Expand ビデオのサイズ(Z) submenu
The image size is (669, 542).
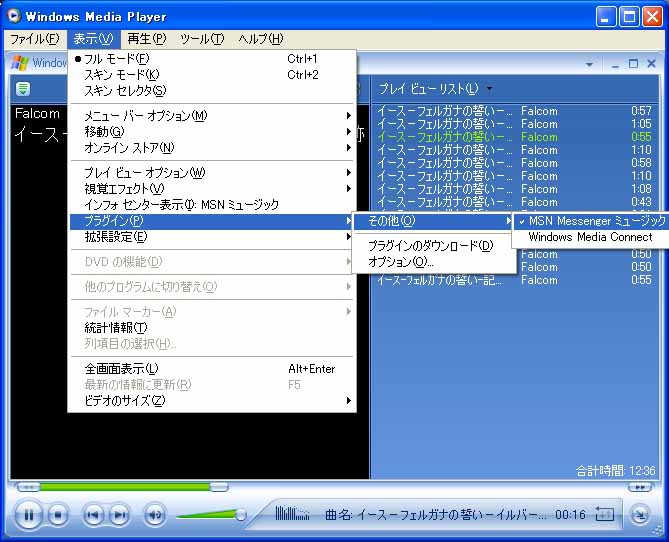point(212,401)
